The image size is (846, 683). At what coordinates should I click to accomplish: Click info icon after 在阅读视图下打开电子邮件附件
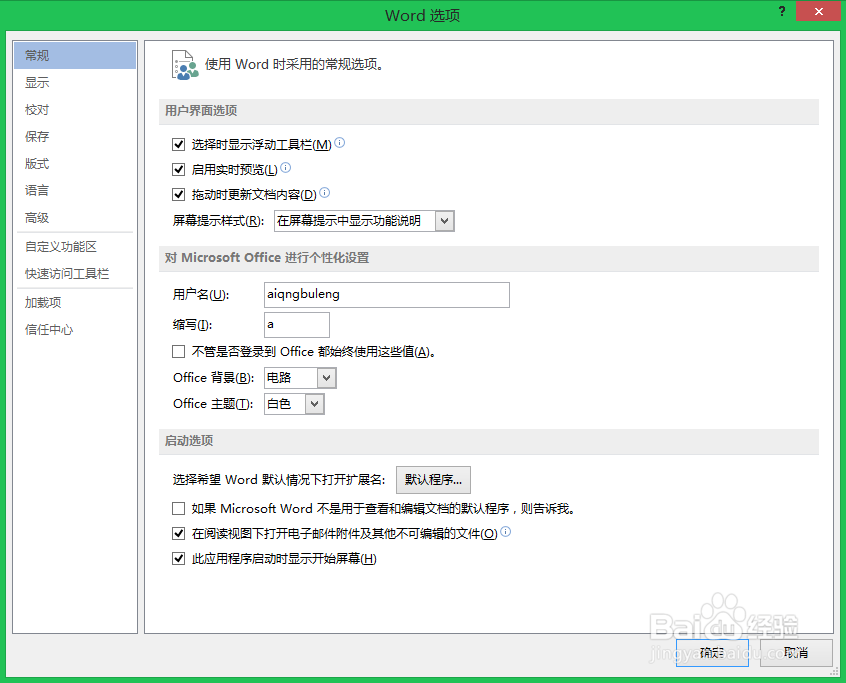[x=506, y=532]
